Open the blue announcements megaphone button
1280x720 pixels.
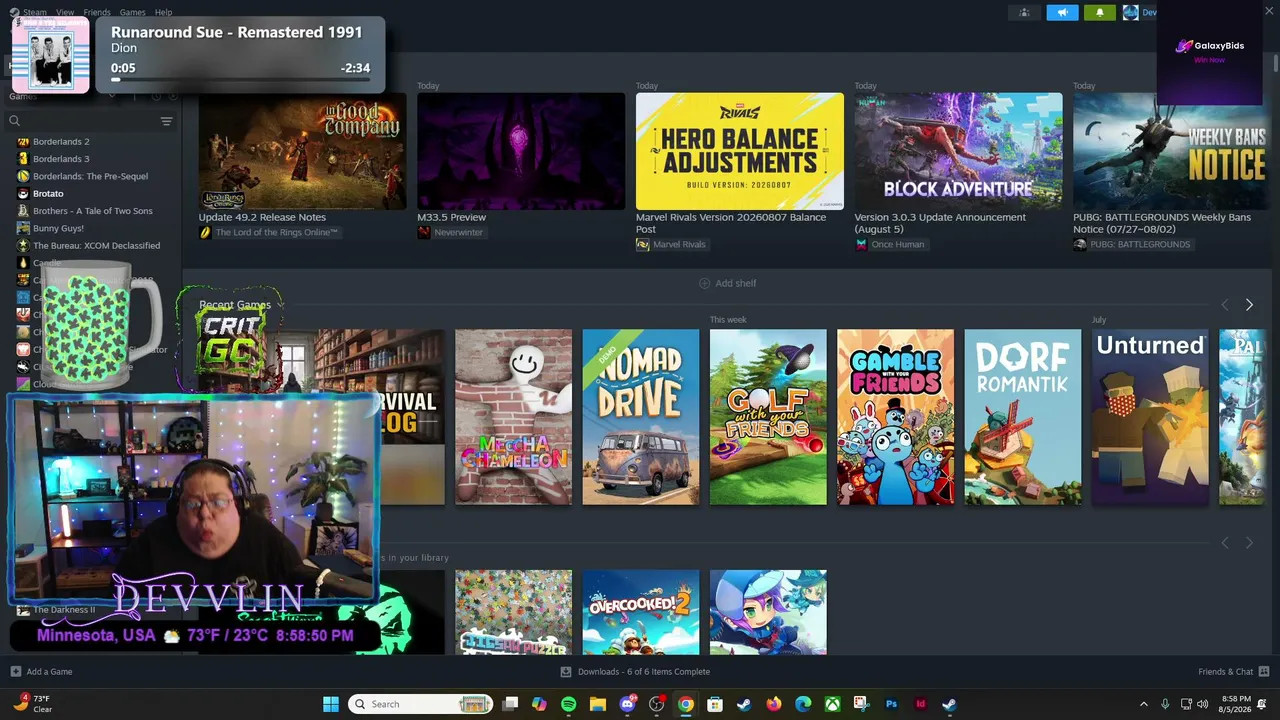[x=1062, y=12]
